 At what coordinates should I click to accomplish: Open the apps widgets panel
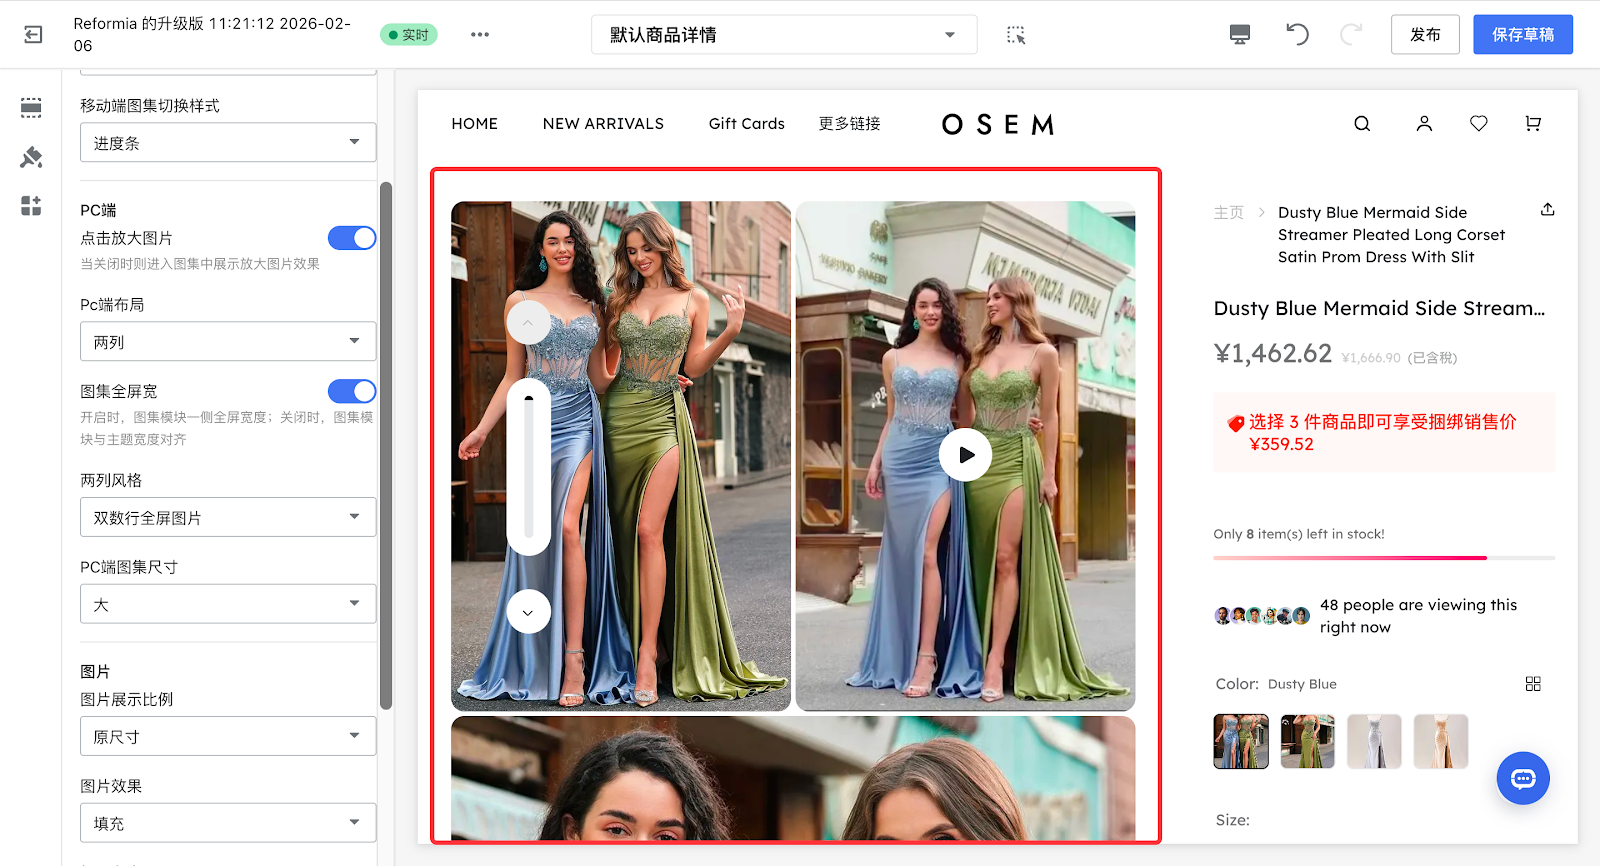point(31,206)
